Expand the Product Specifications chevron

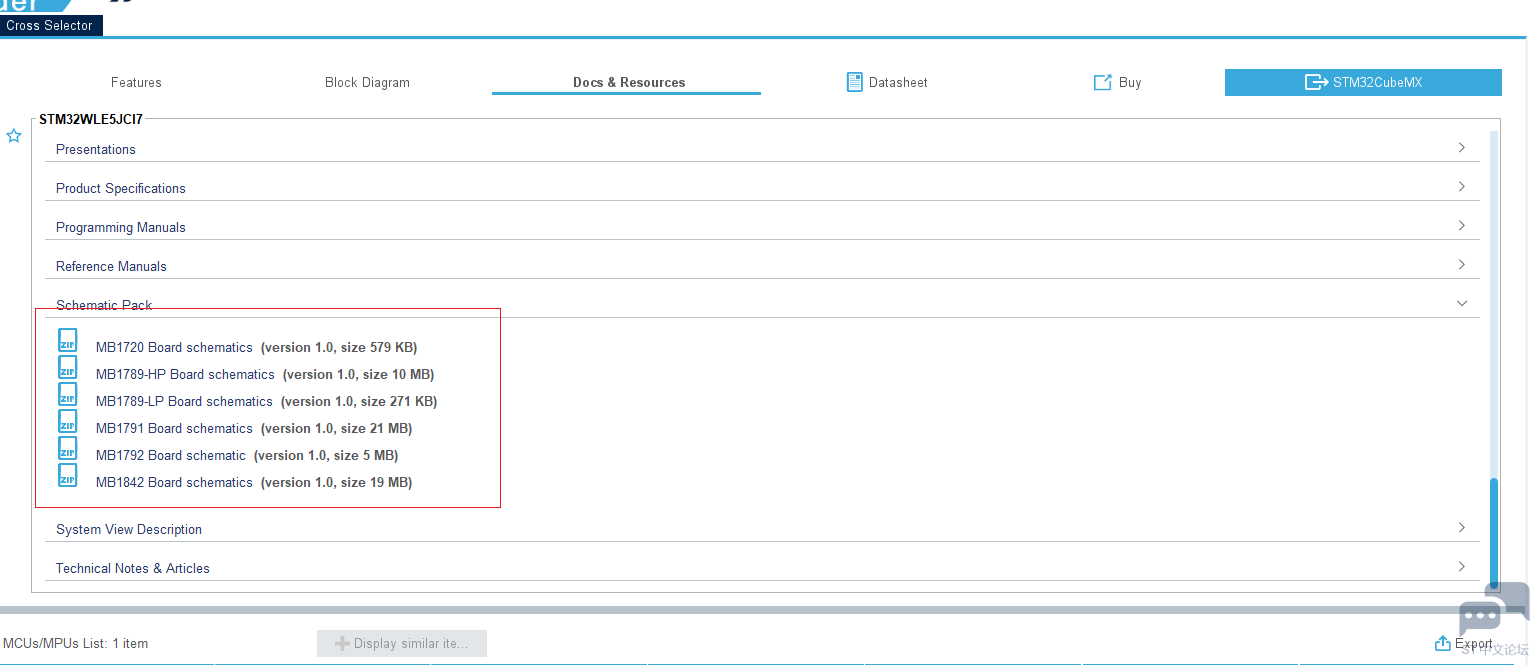click(1461, 187)
